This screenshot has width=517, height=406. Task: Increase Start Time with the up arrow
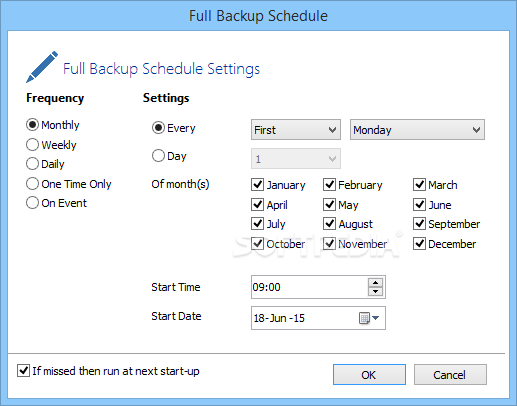pos(376,283)
